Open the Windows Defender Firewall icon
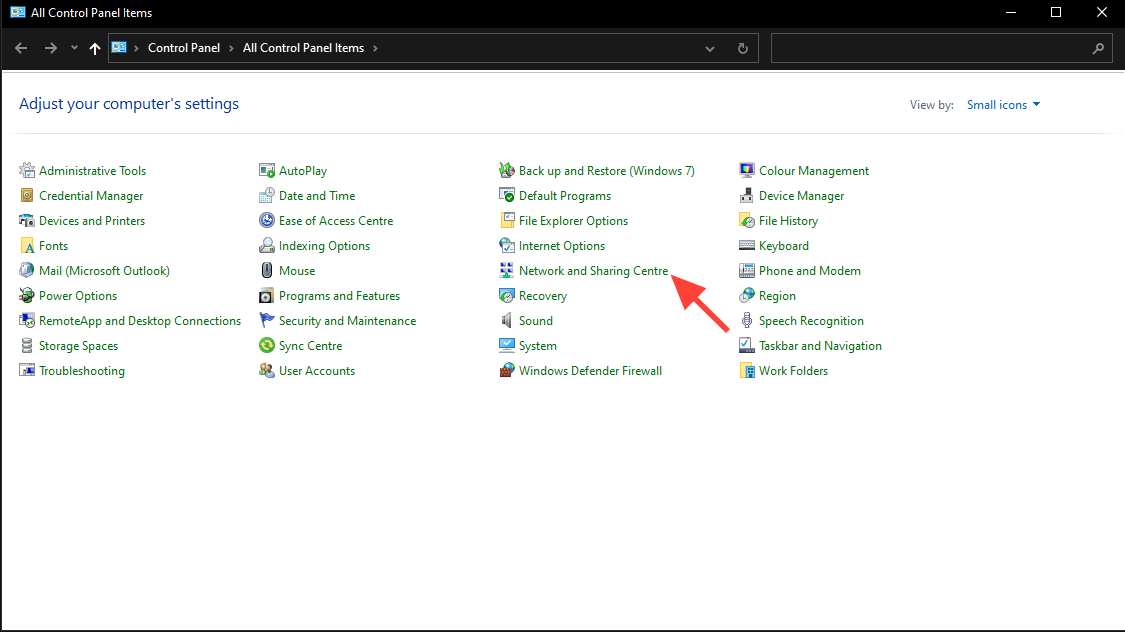Image resolution: width=1125 pixels, height=632 pixels. 507,371
